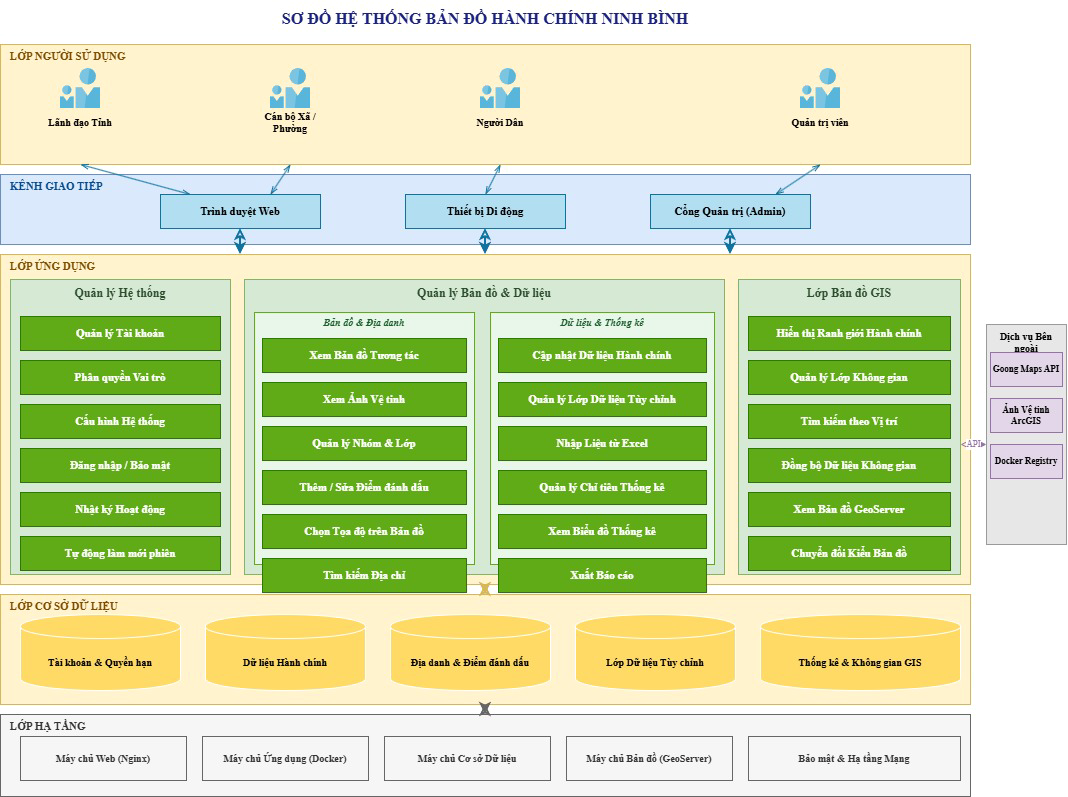Click the double arrow below Trình duyệt Web
The width and height of the screenshot is (1068, 797).
click(240, 241)
